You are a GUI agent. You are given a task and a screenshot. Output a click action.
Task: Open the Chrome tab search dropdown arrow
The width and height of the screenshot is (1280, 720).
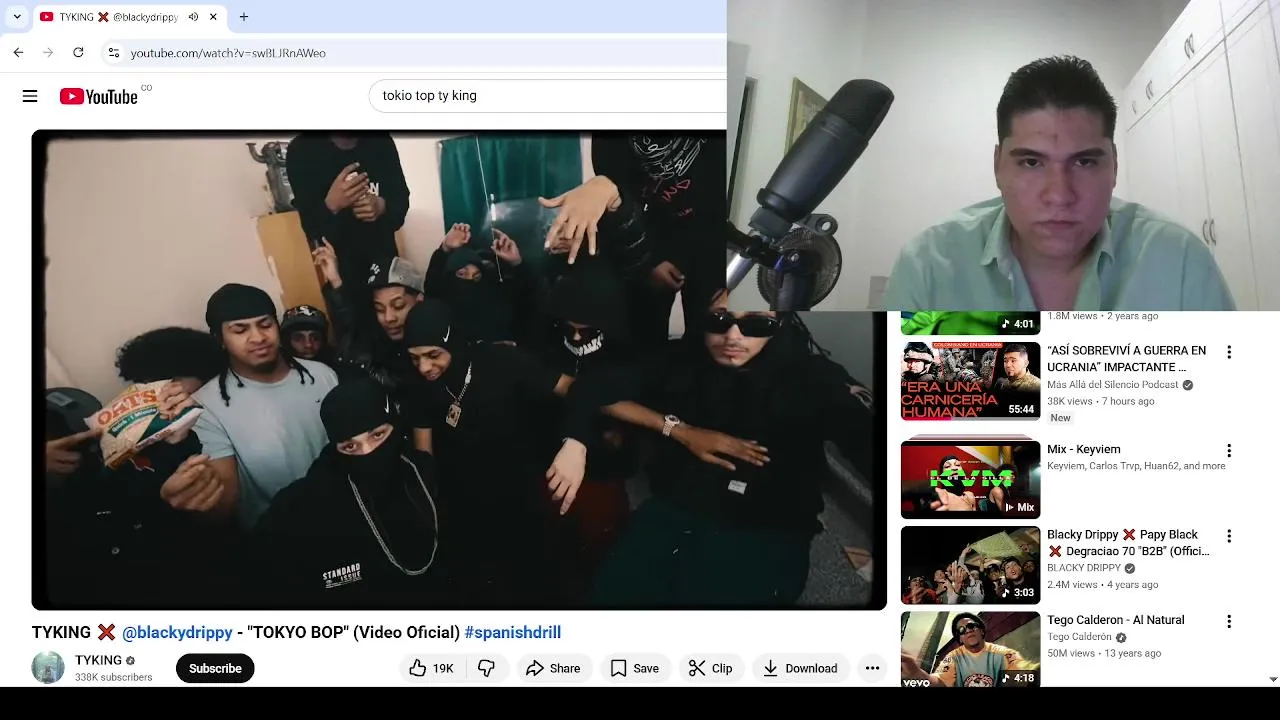pyautogui.click(x=17, y=17)
